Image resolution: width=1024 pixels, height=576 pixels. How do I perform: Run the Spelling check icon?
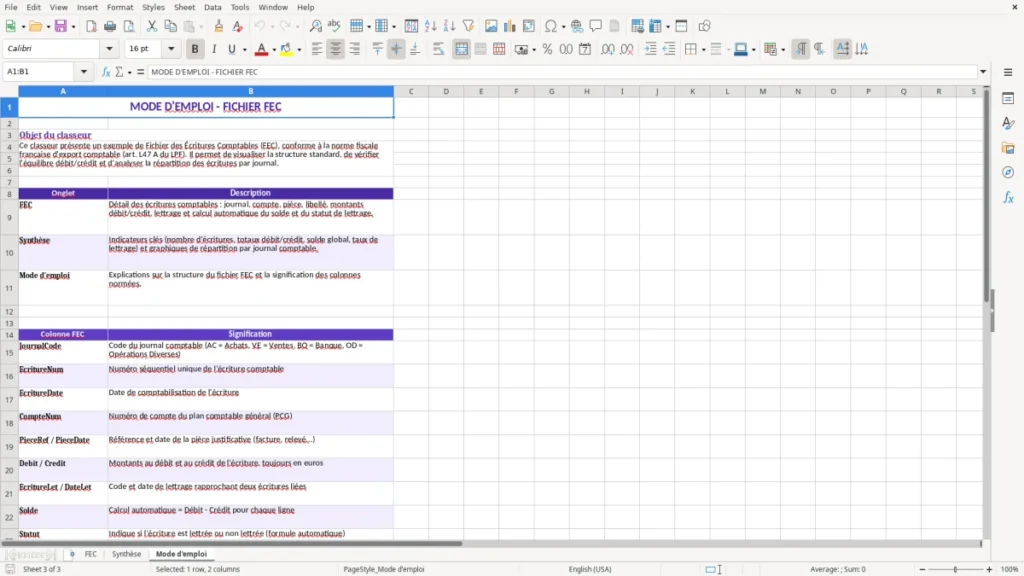coord(334,26)
